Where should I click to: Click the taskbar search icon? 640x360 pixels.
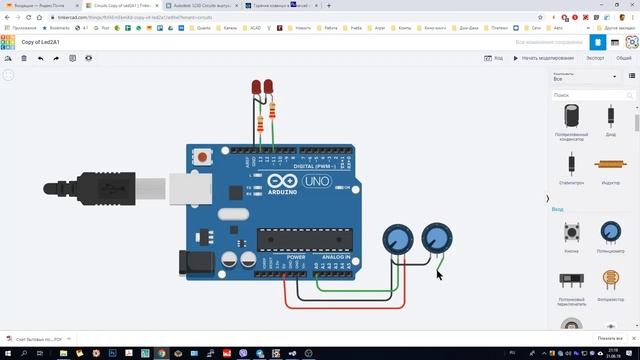pos(24,353)
